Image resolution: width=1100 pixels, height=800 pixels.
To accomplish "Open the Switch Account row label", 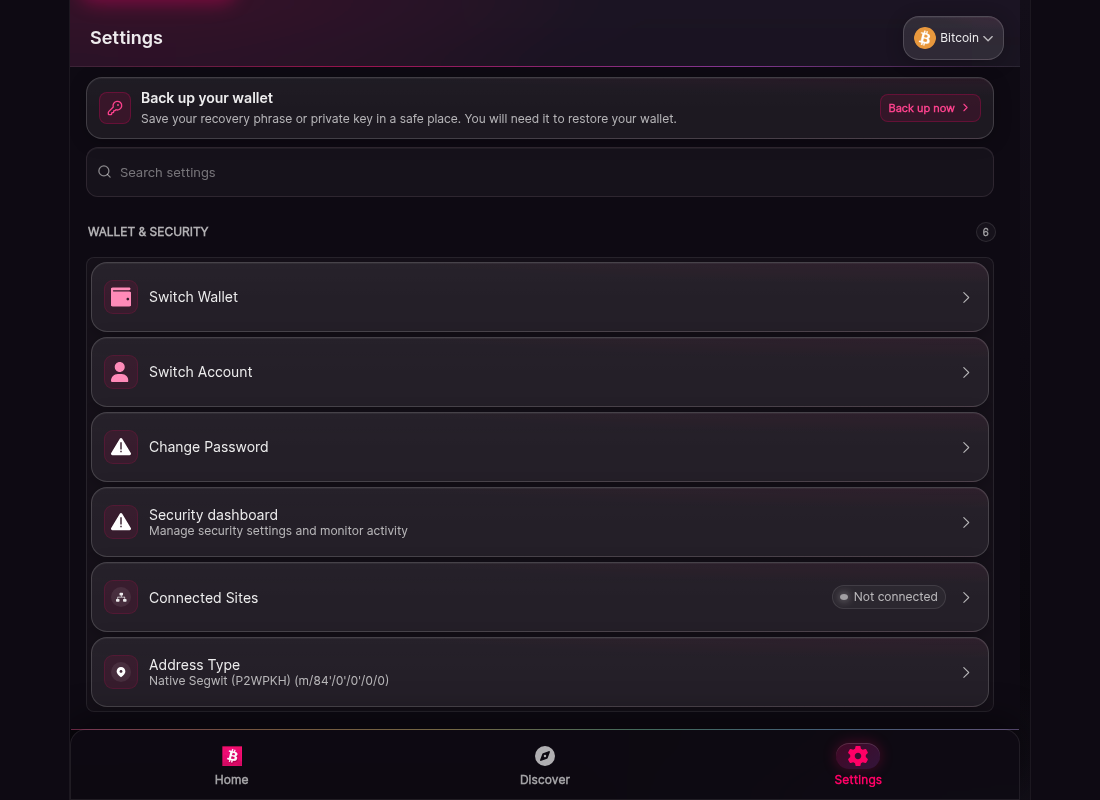I will coord(201,372).
